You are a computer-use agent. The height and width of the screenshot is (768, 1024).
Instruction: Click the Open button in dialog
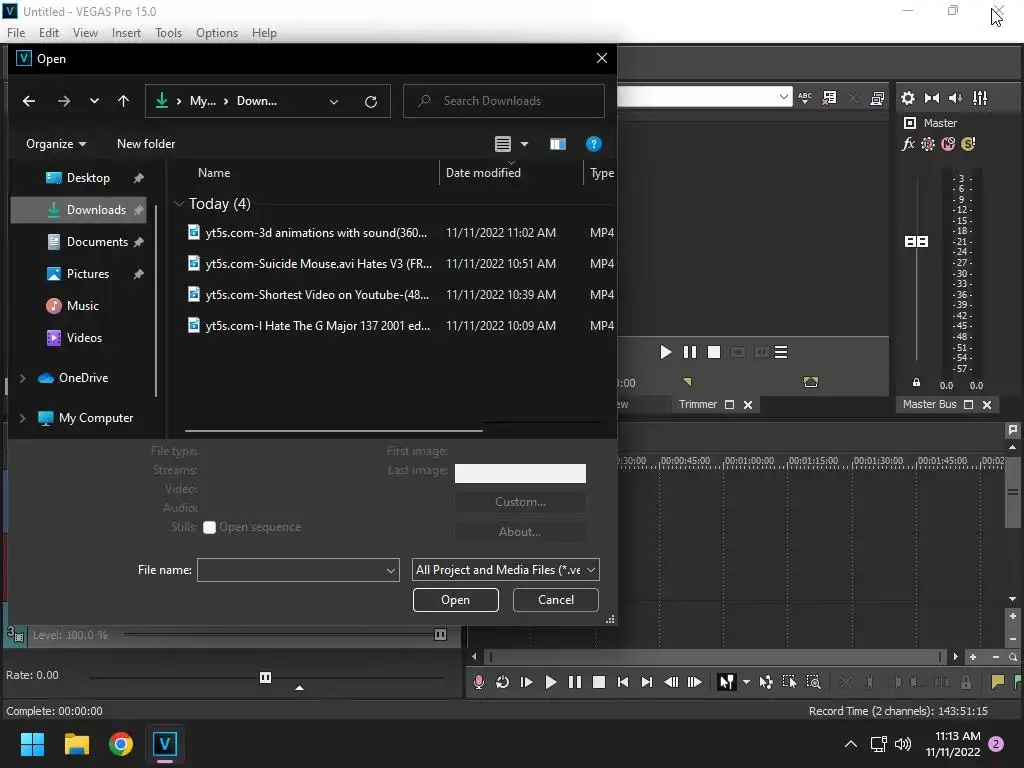455,600
